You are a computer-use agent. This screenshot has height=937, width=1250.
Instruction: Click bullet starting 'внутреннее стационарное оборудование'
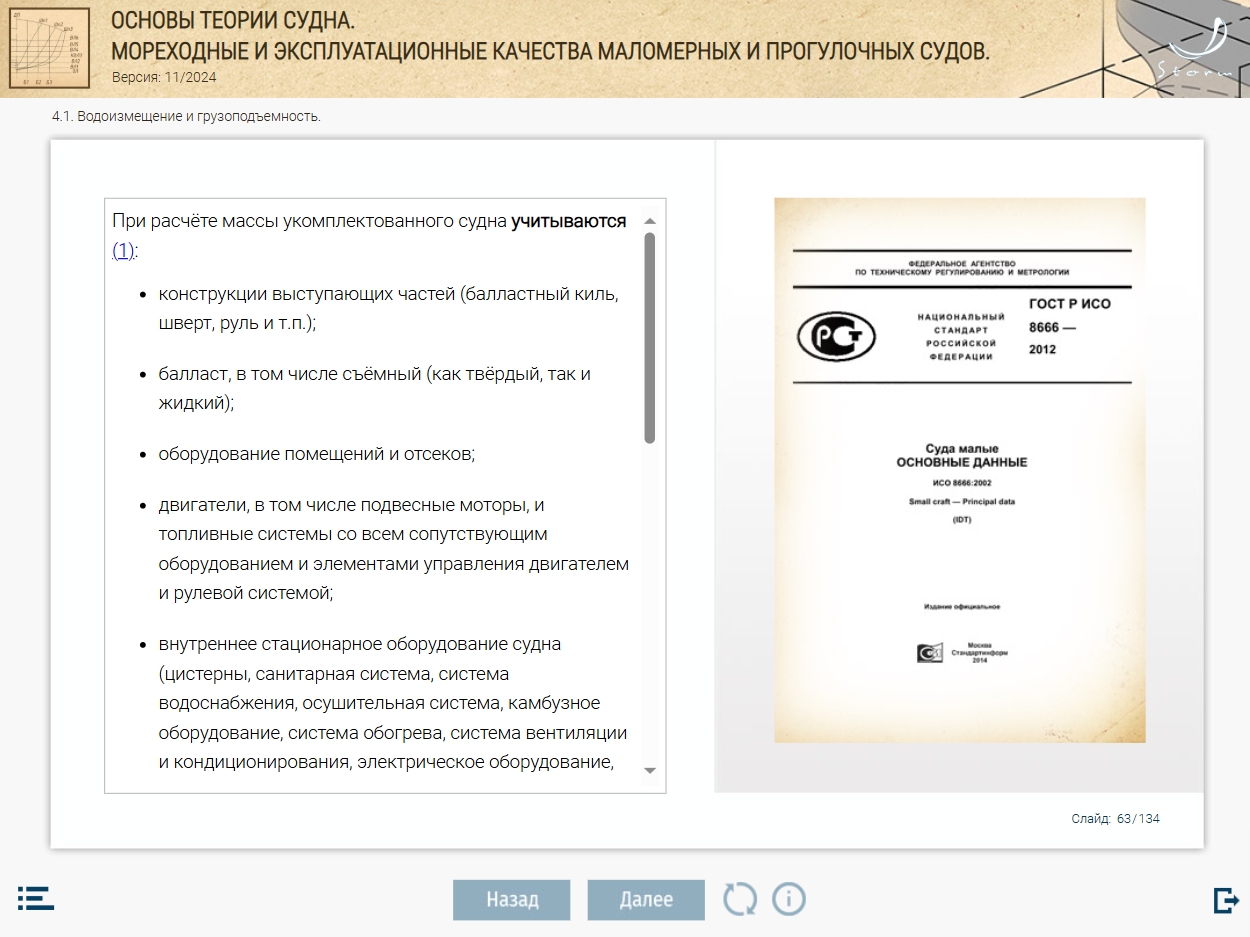click(393, 703)
